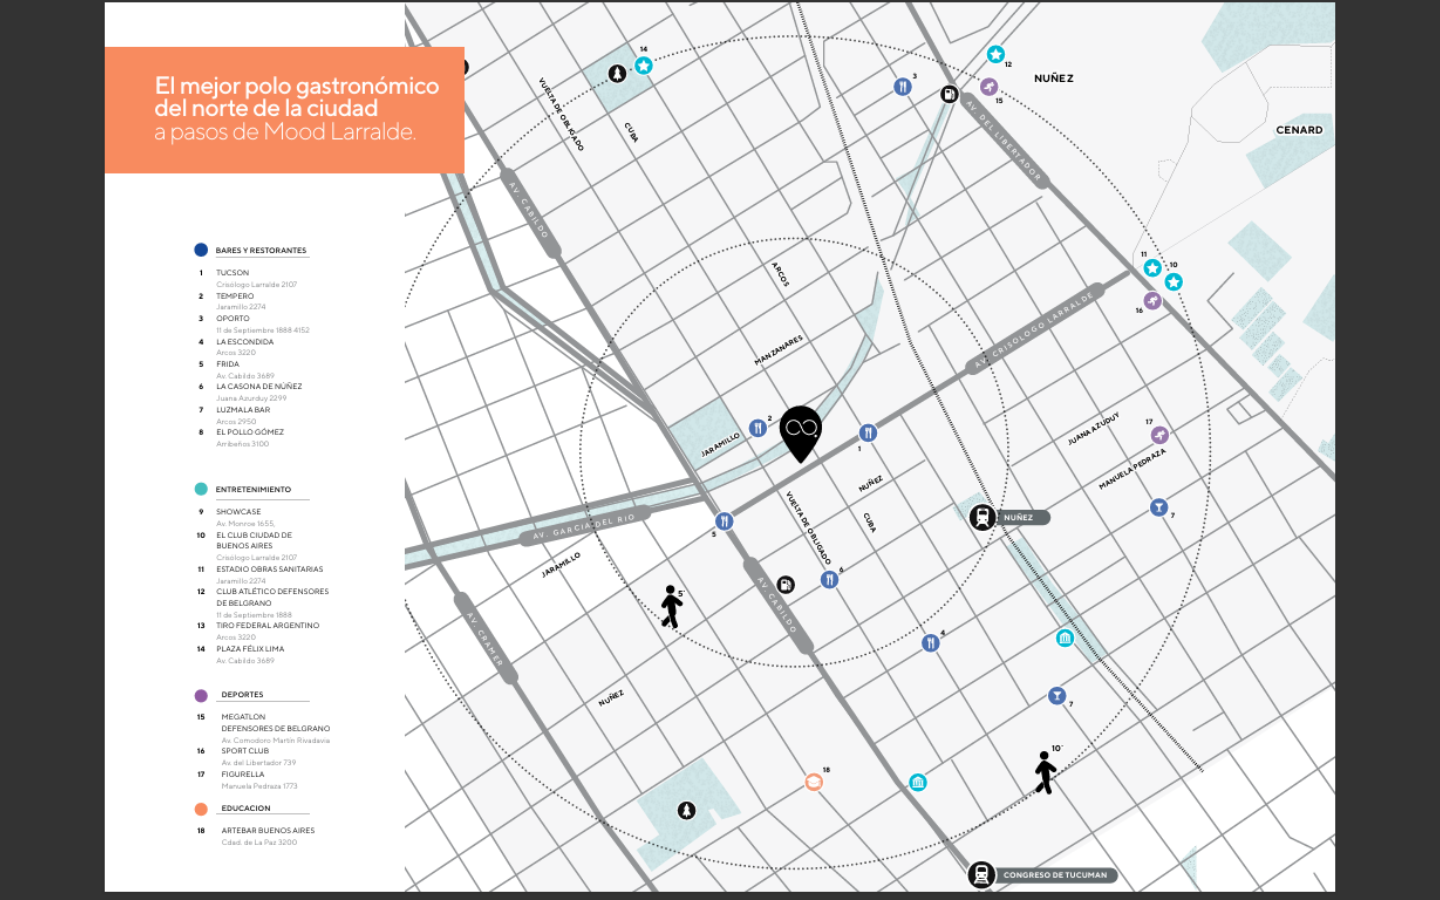Select TUCSON in the legend list
The height and width of the screenshot is (900, 1440).
coord(232,272)
